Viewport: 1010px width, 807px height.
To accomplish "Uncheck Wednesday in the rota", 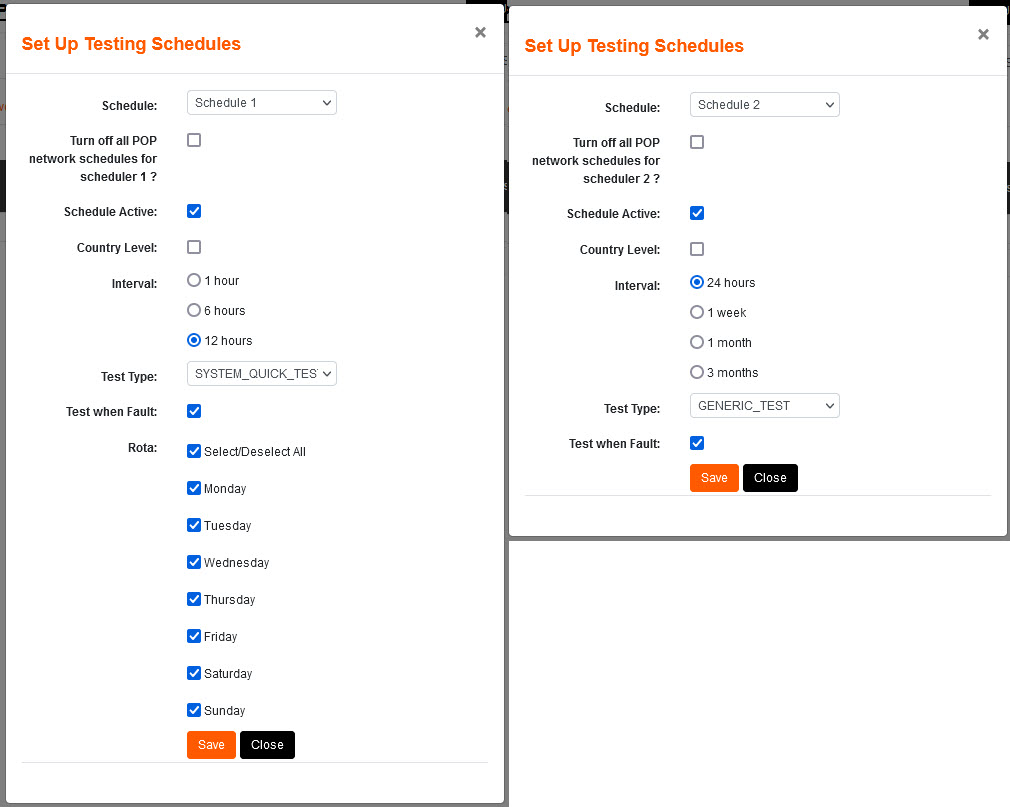I will click(x=194, y=563).
